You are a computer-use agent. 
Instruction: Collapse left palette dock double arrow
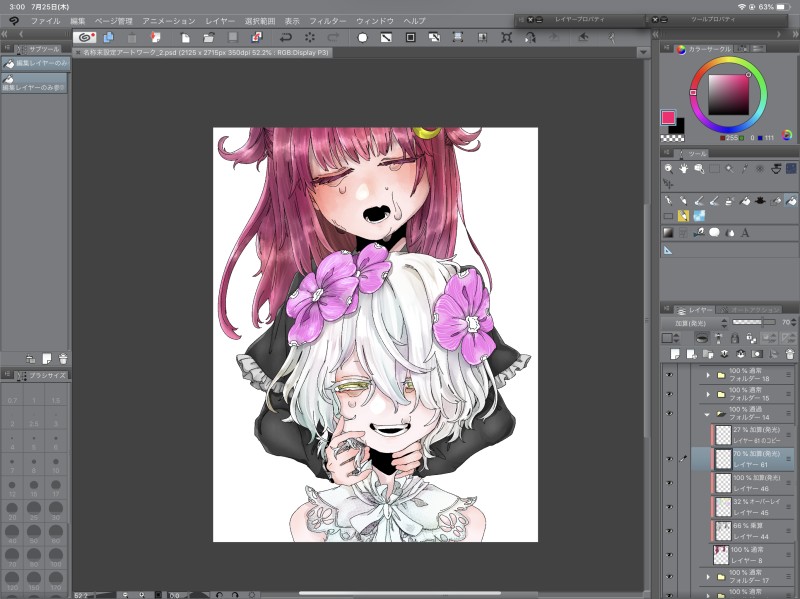tap(5, 34)
